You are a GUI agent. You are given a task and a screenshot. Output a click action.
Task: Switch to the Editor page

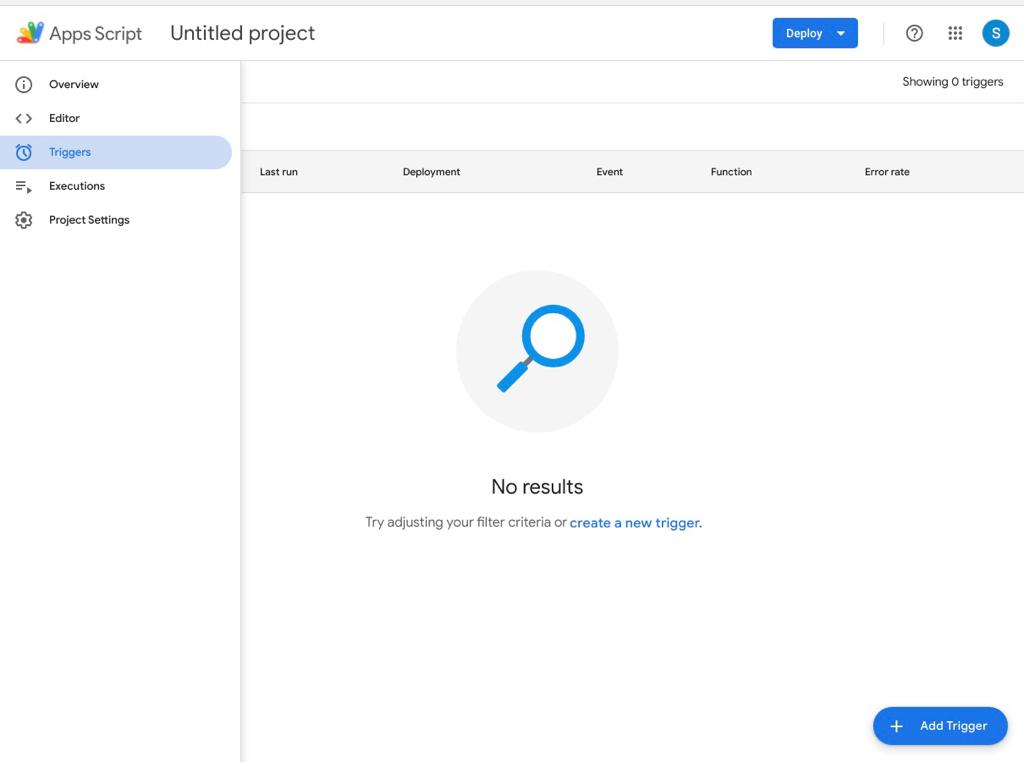(64, 119)
